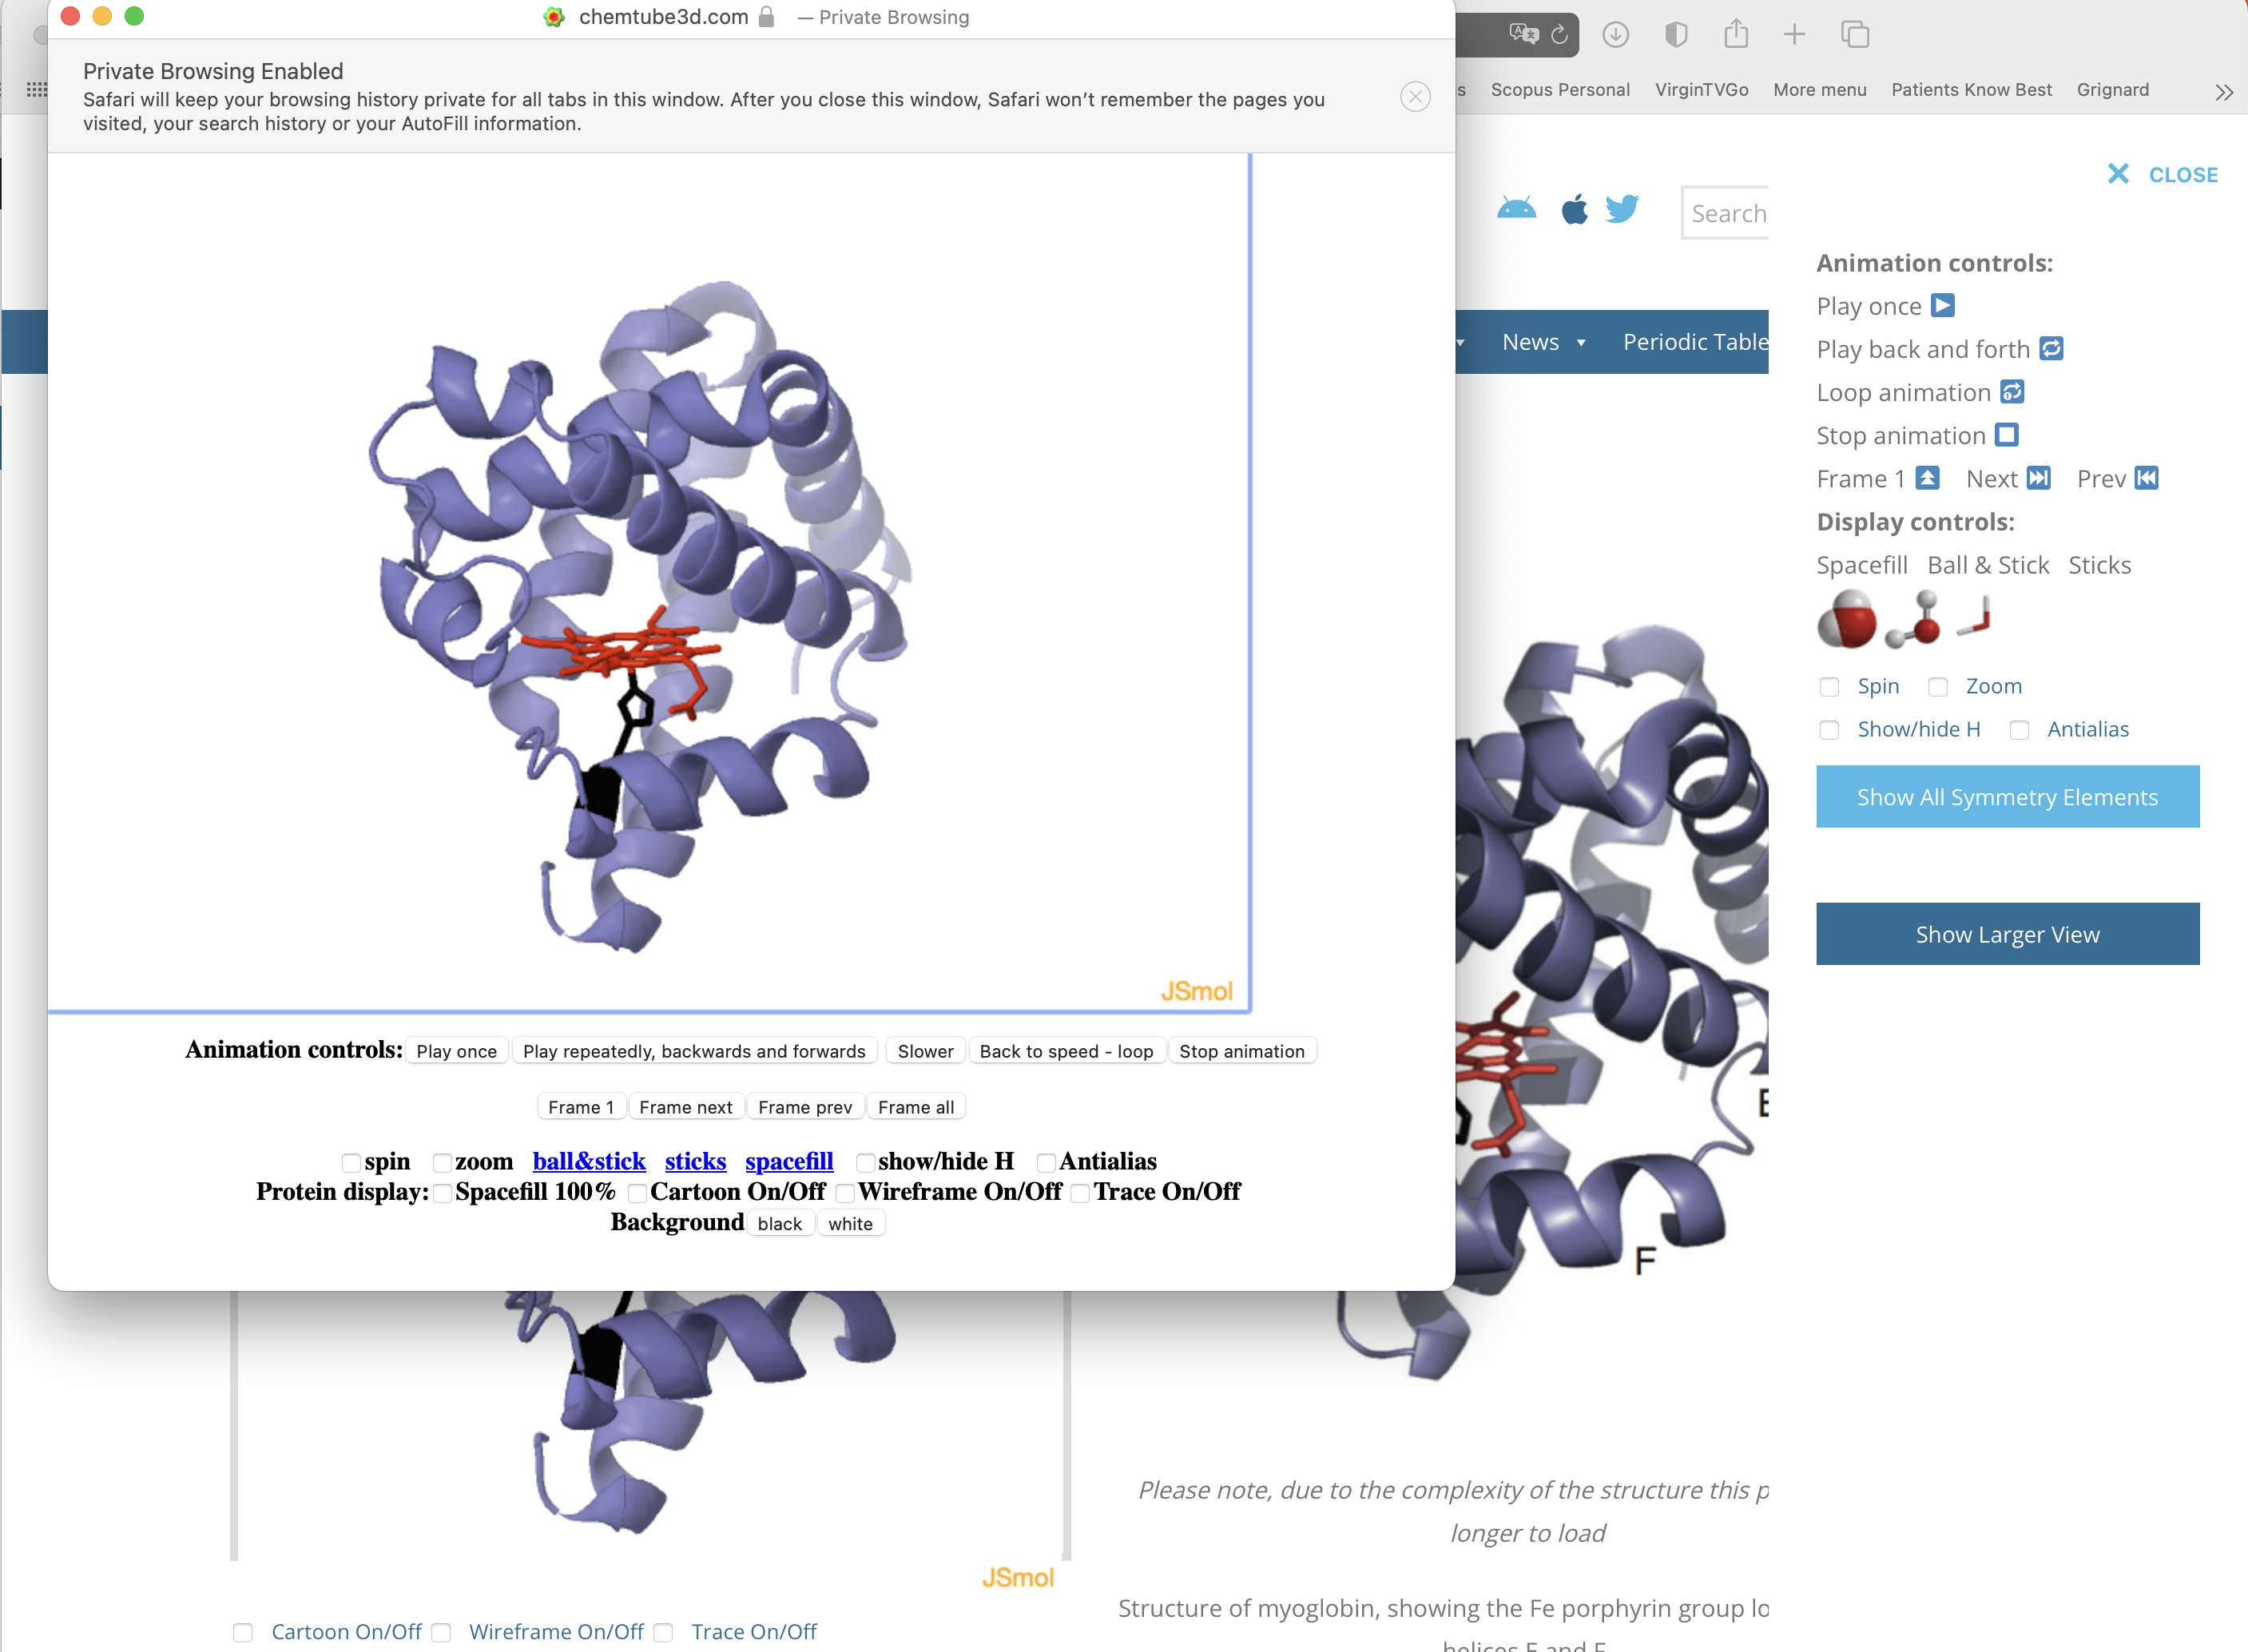Enable Spin checkbox in side panel
2248x1652 pixels.
[x=1829, y=687]
